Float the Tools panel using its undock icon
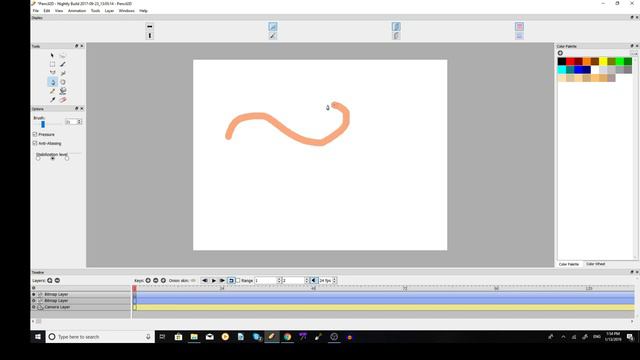 76,46
